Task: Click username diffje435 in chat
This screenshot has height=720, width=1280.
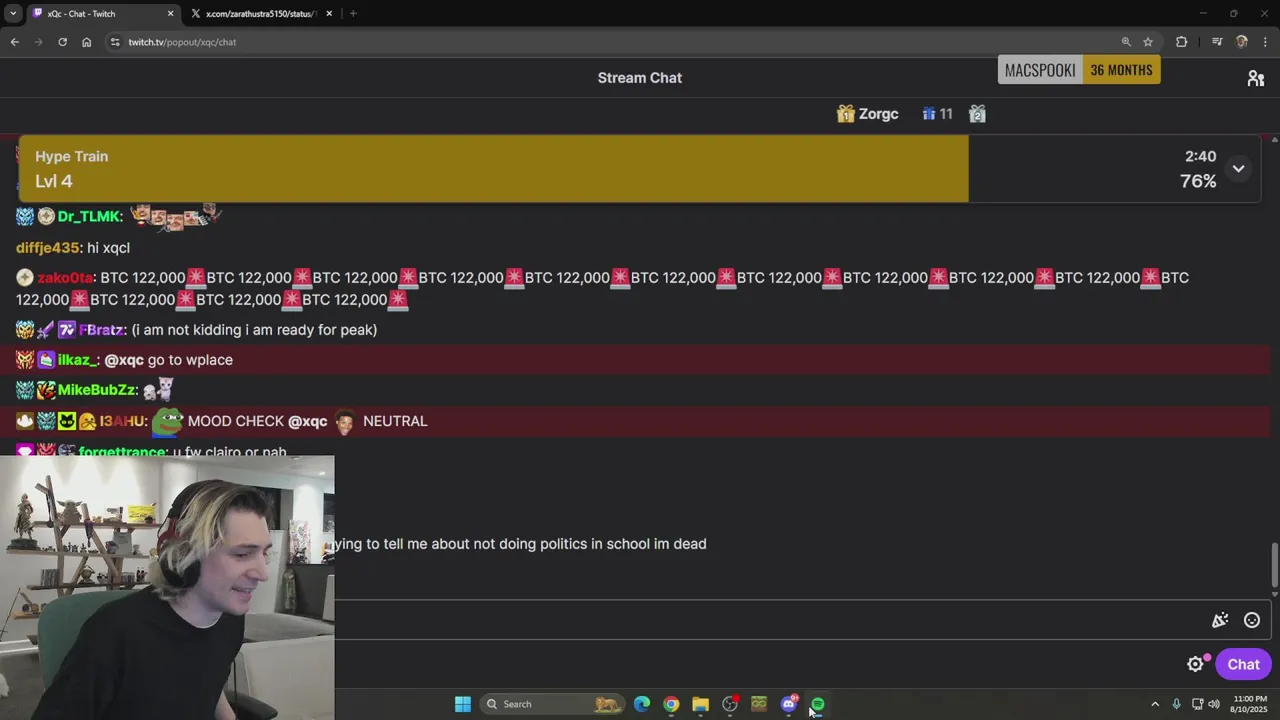Action: coord(47,248)
